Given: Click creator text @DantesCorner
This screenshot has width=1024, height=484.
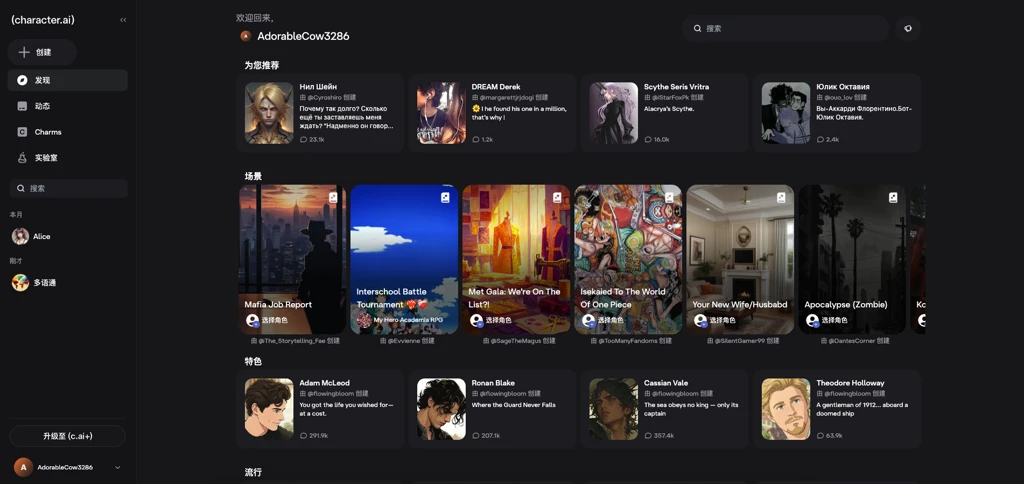Looking at the screenshot, I should point(852,341).
